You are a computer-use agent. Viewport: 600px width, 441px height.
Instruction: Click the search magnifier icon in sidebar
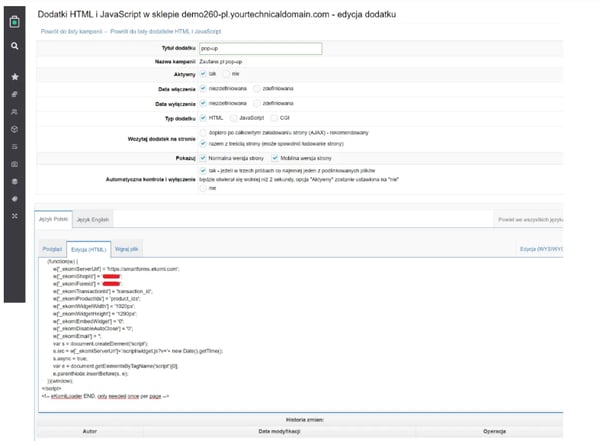click(x=14, y=46)
